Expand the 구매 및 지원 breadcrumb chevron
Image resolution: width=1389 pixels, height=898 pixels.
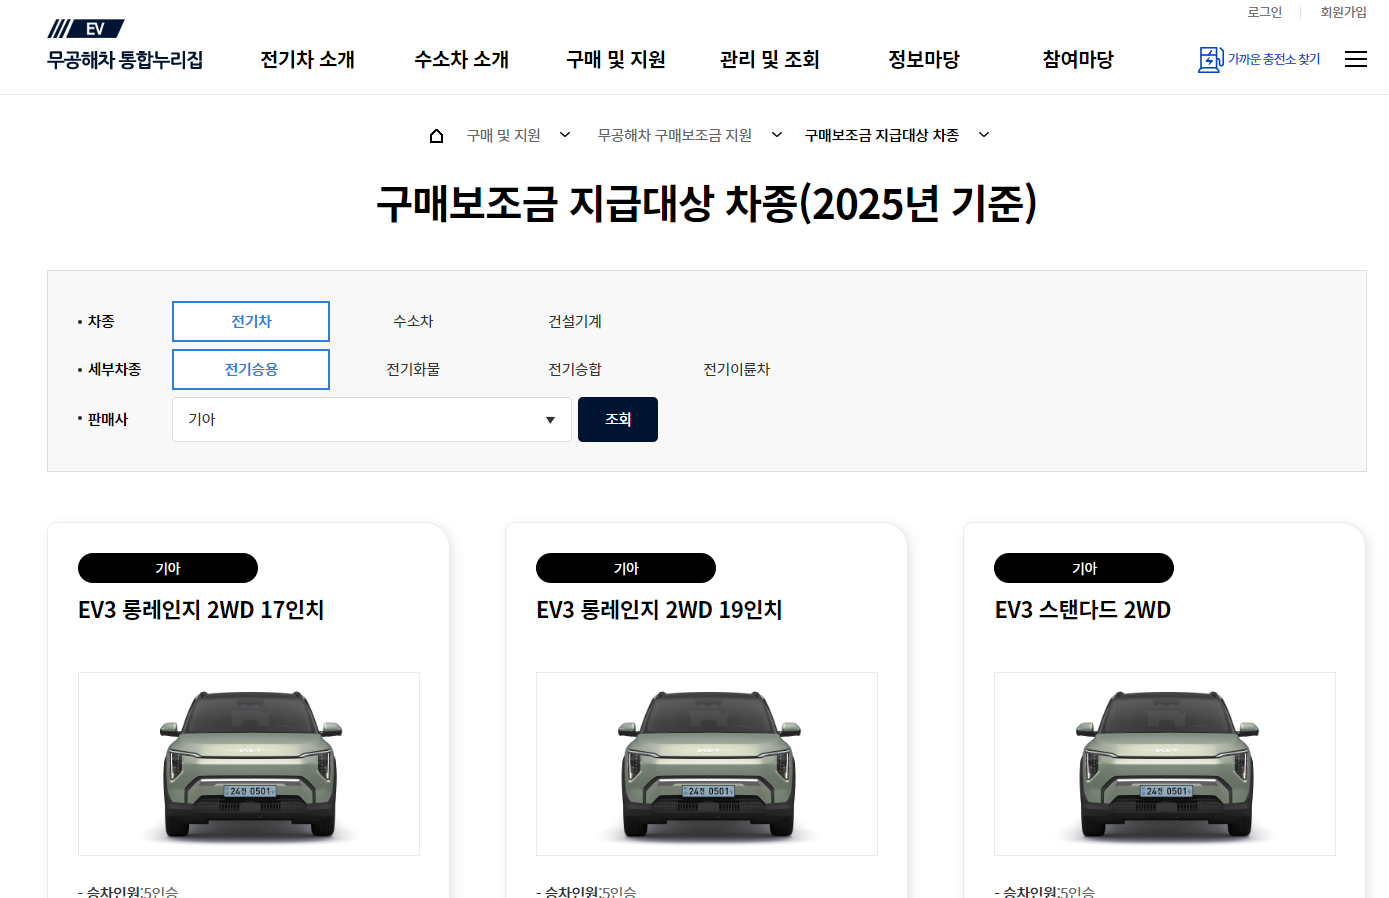(x=566, y=134)
